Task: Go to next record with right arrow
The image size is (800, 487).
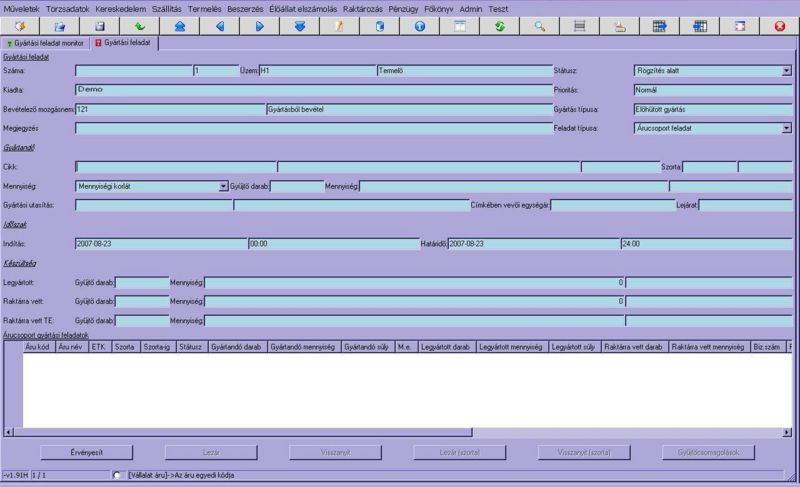Action: coord(259,26)
